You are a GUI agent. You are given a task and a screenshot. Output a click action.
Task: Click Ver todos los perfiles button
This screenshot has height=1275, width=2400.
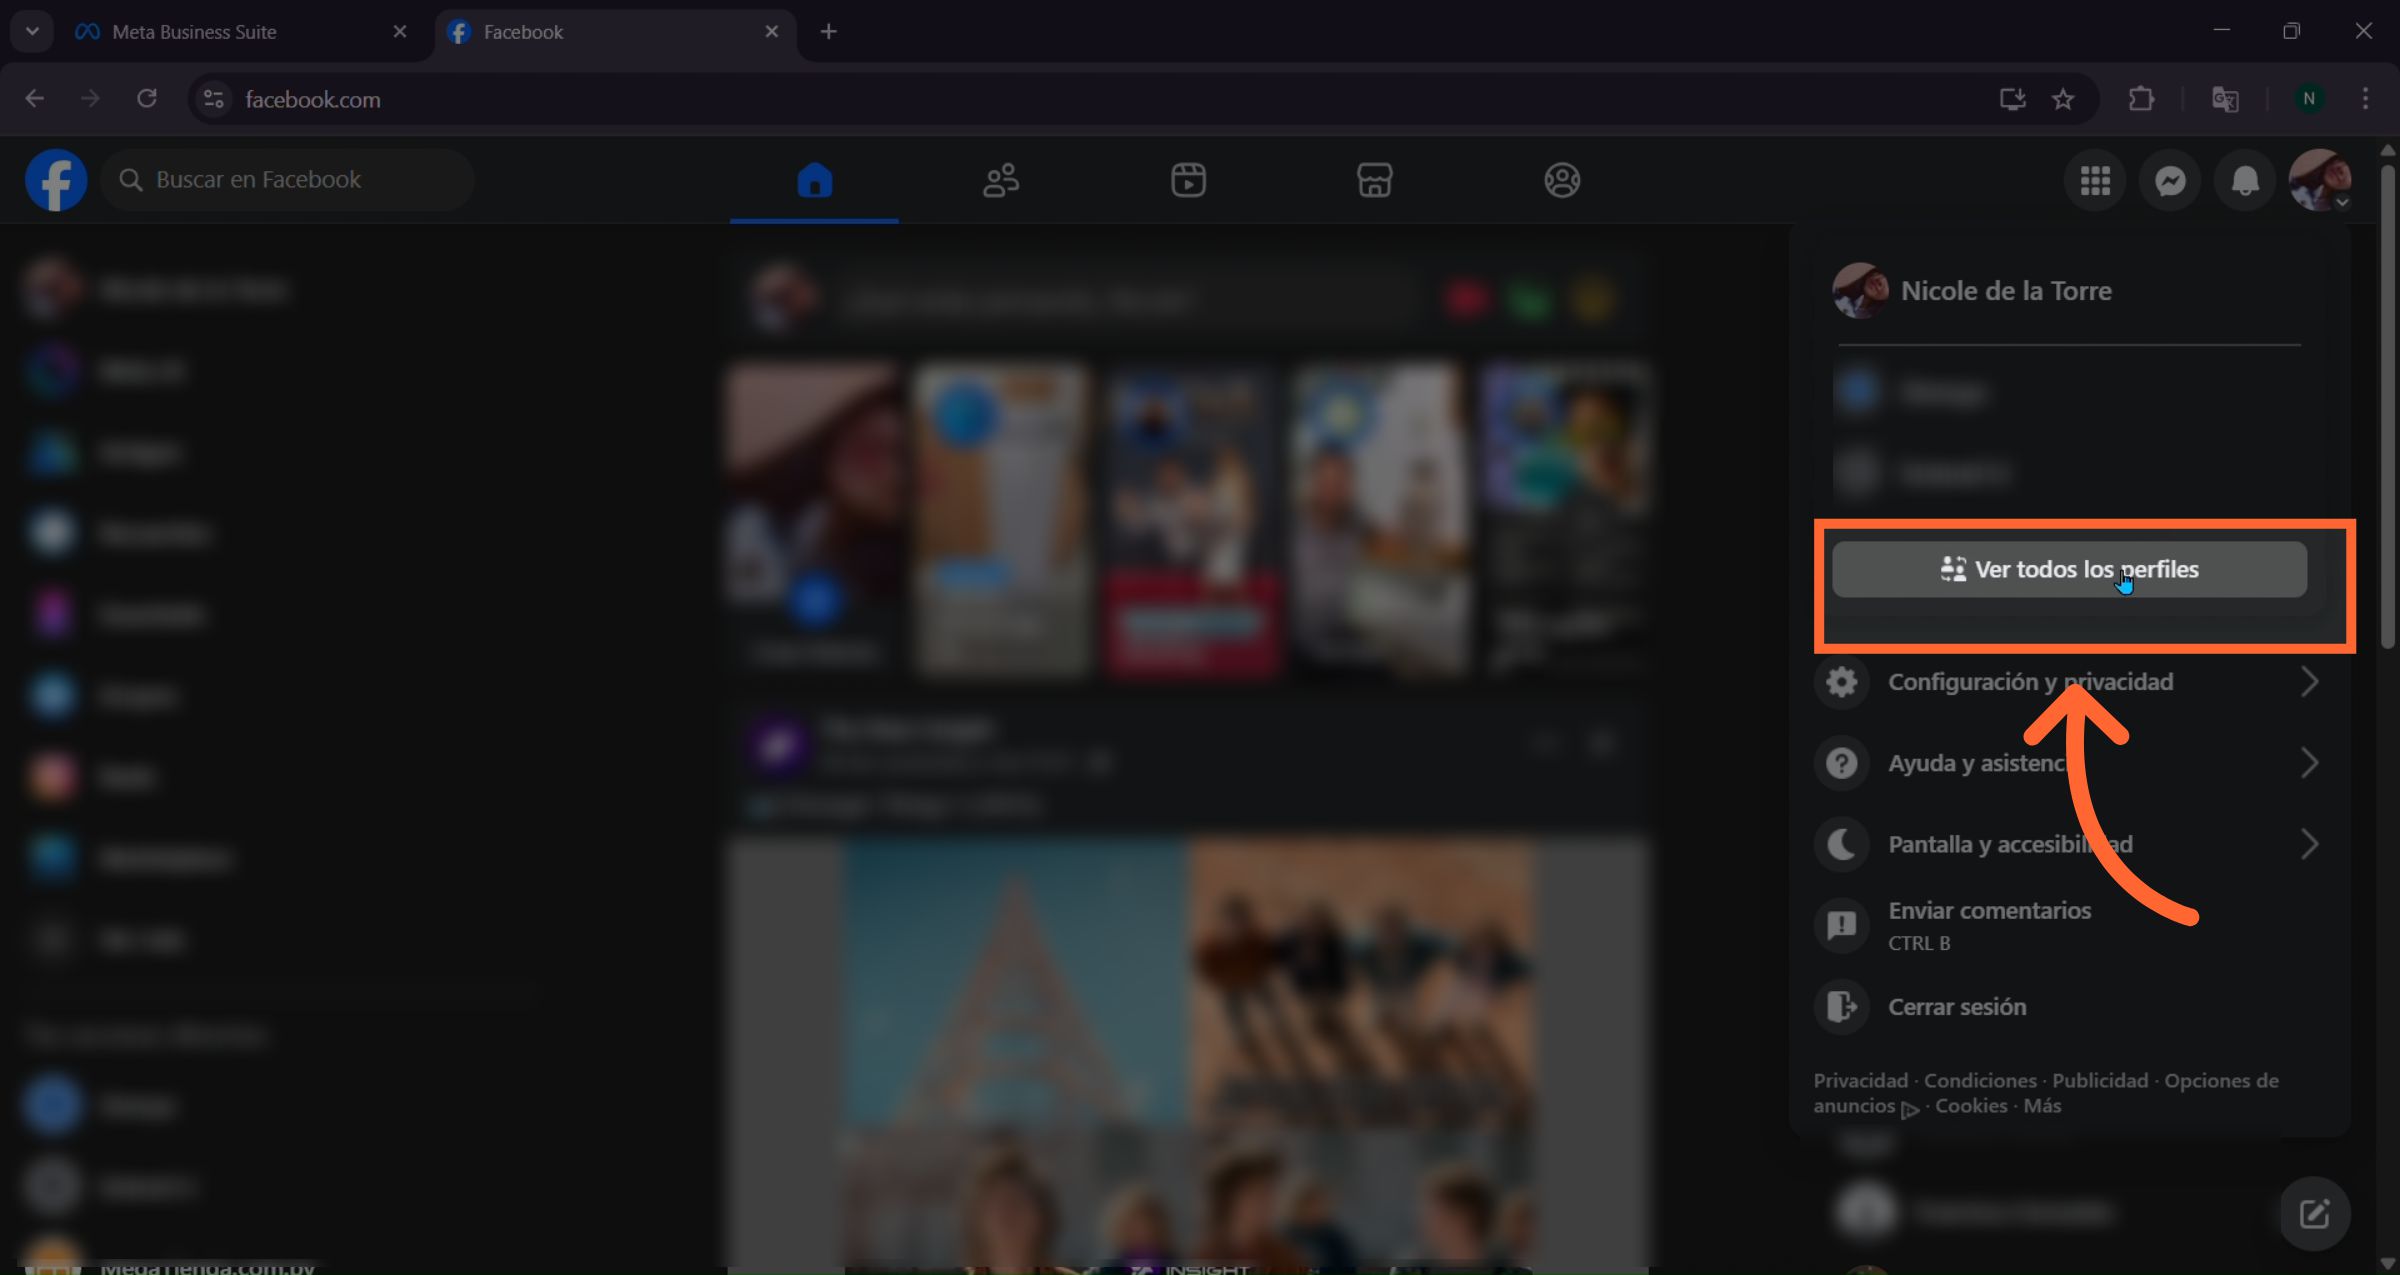[x=2068, y=570]
